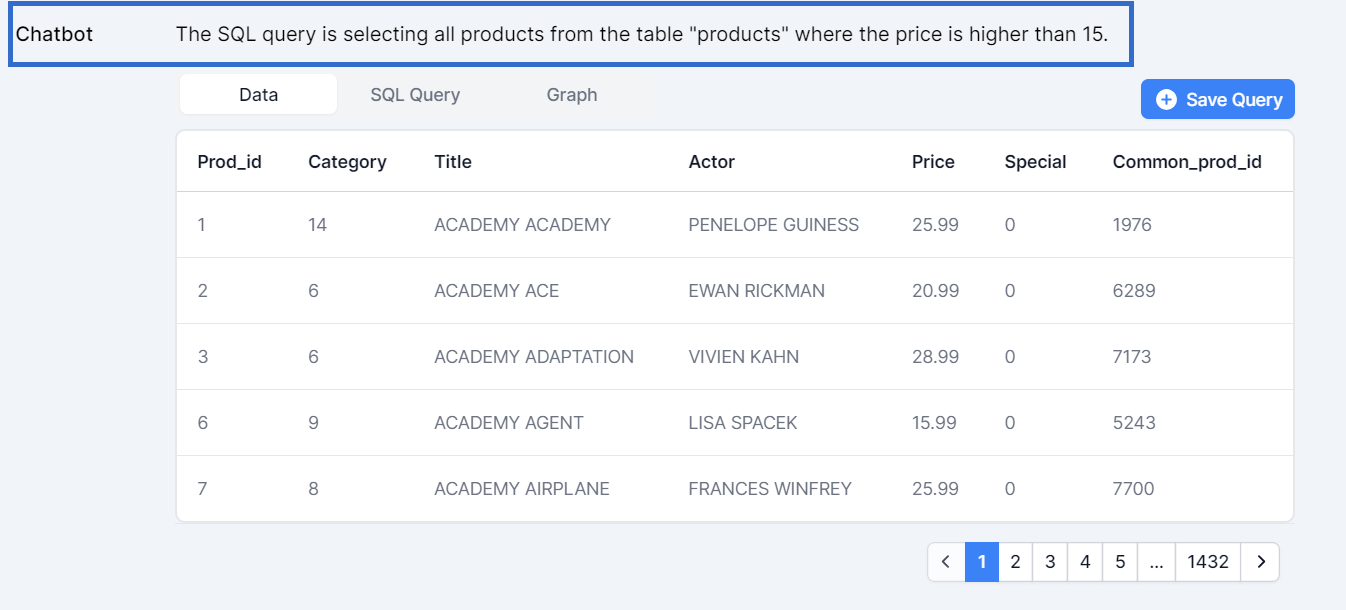1346x610 pixels.
Task: Show the Graph tab
Action: (571, 95)
